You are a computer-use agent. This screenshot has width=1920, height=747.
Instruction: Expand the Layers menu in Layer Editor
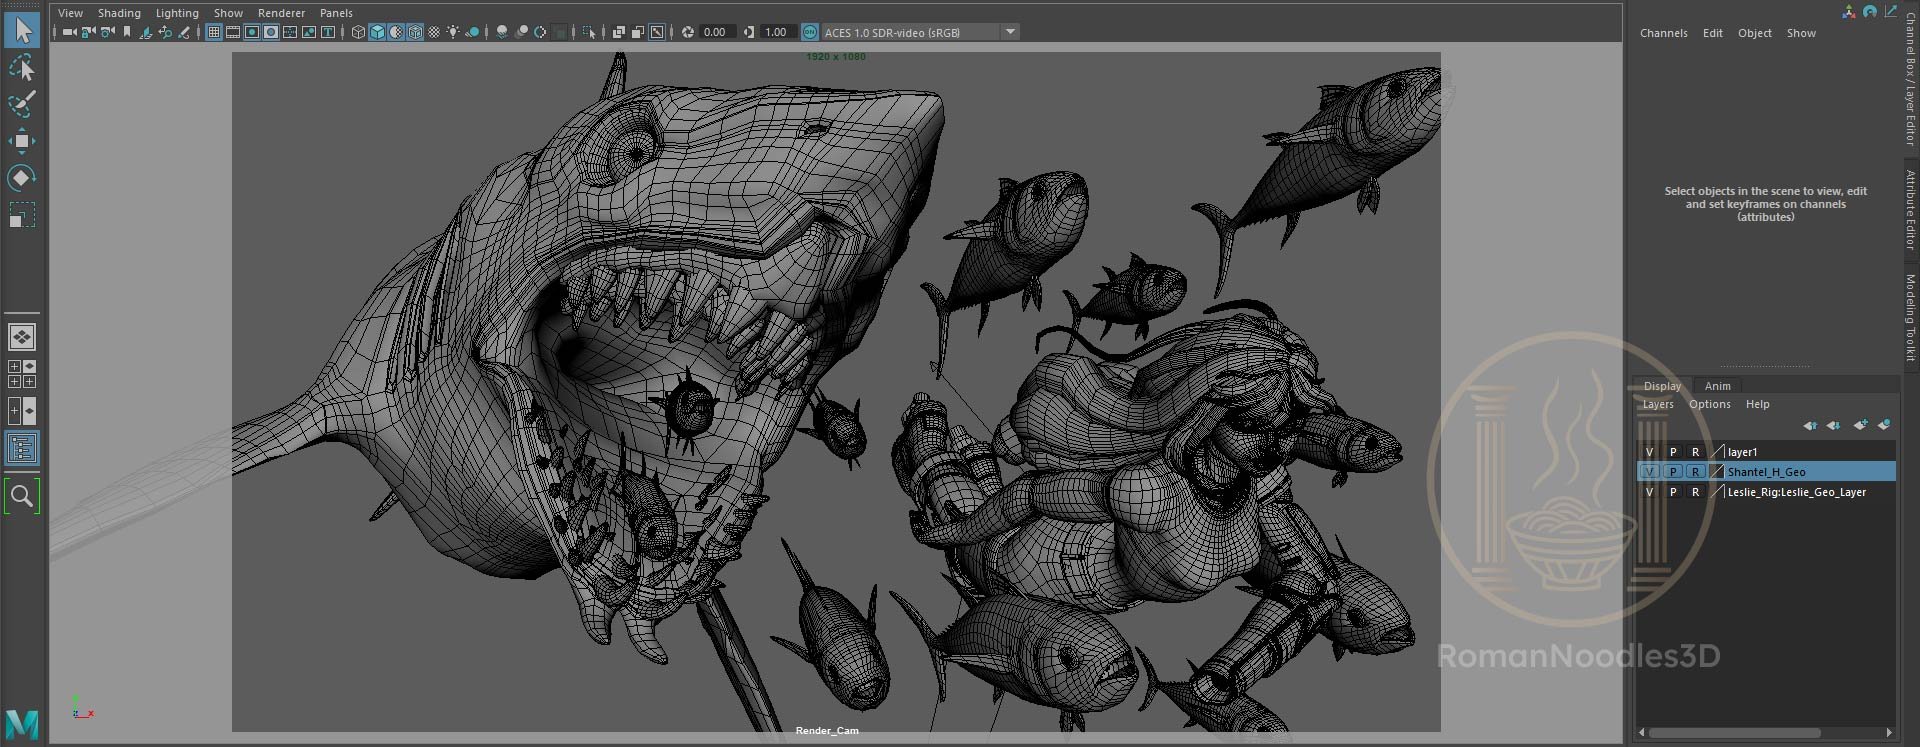tap(1657, 404)
